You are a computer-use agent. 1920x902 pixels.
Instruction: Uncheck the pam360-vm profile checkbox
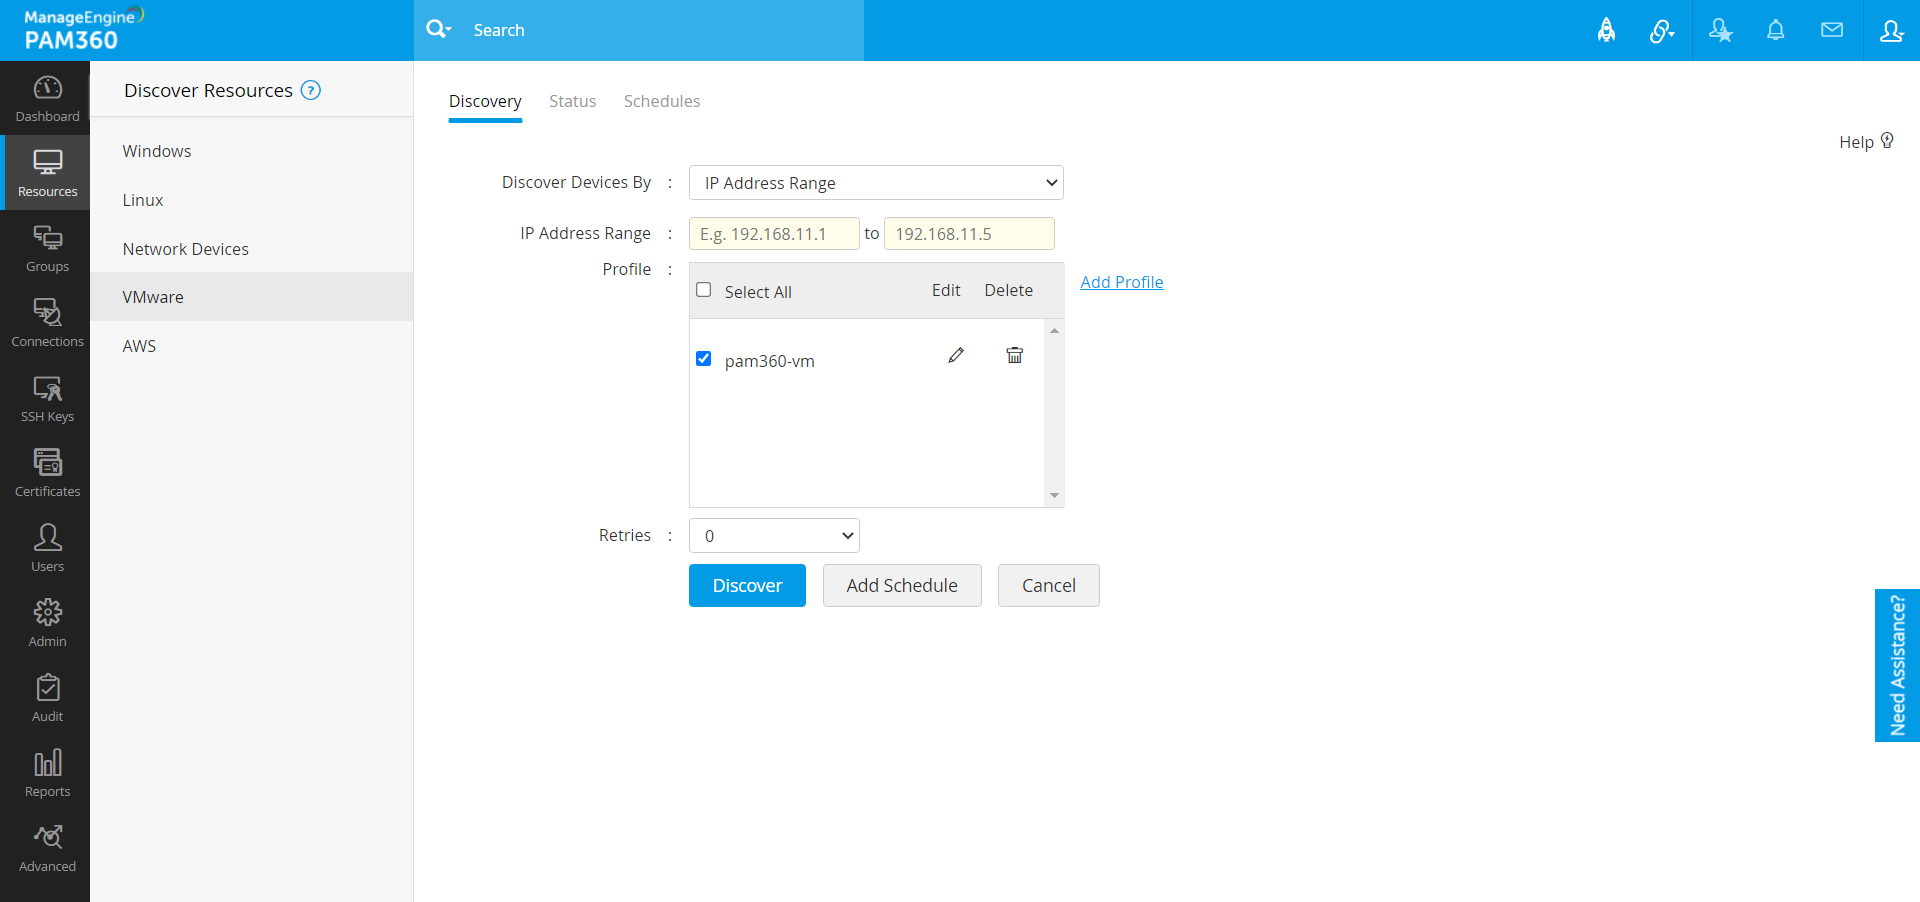point(704,359)
